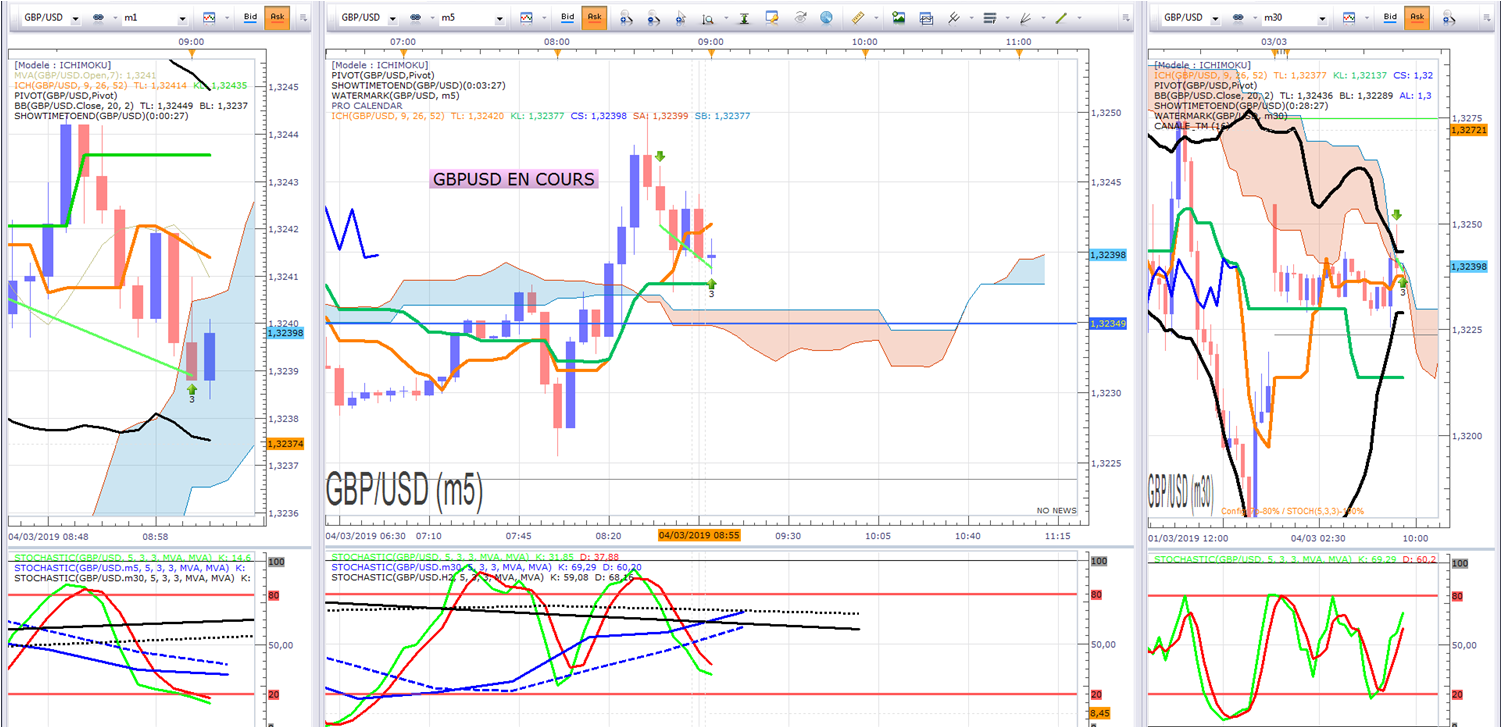Toggle Bid price in the m5 chart

coord(567,17)
